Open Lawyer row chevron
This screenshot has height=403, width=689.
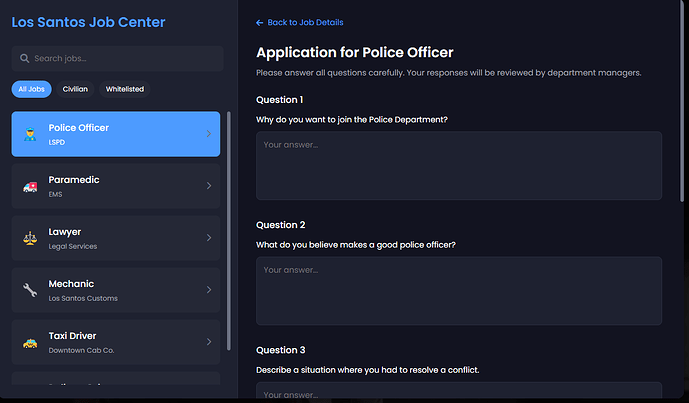209,237
